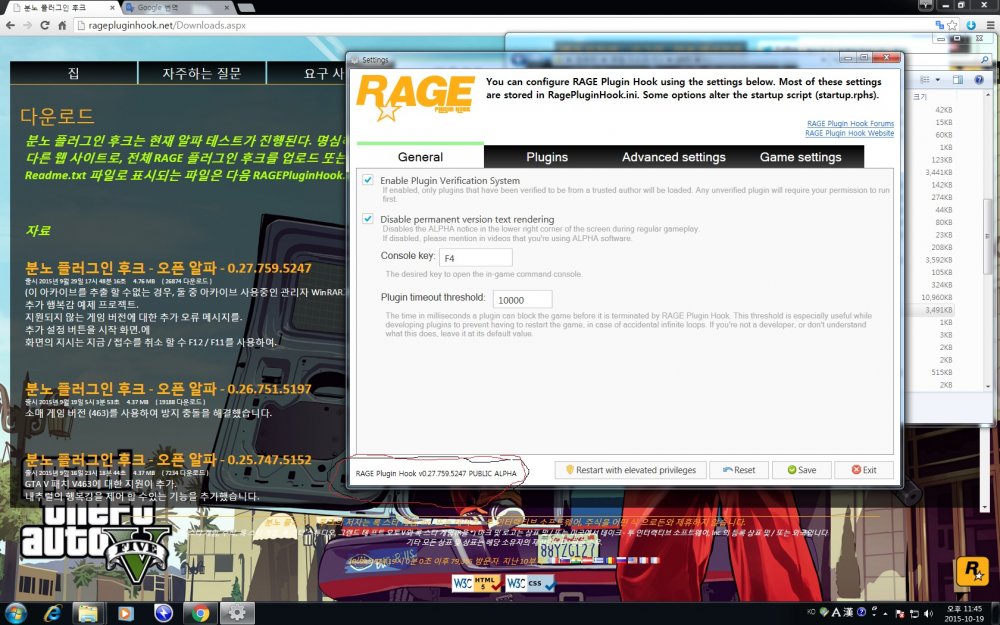The height and width of the screenshot is (625, 1000).
Task: Click the translate icon in address bar
Action: [x=939, y=26]
